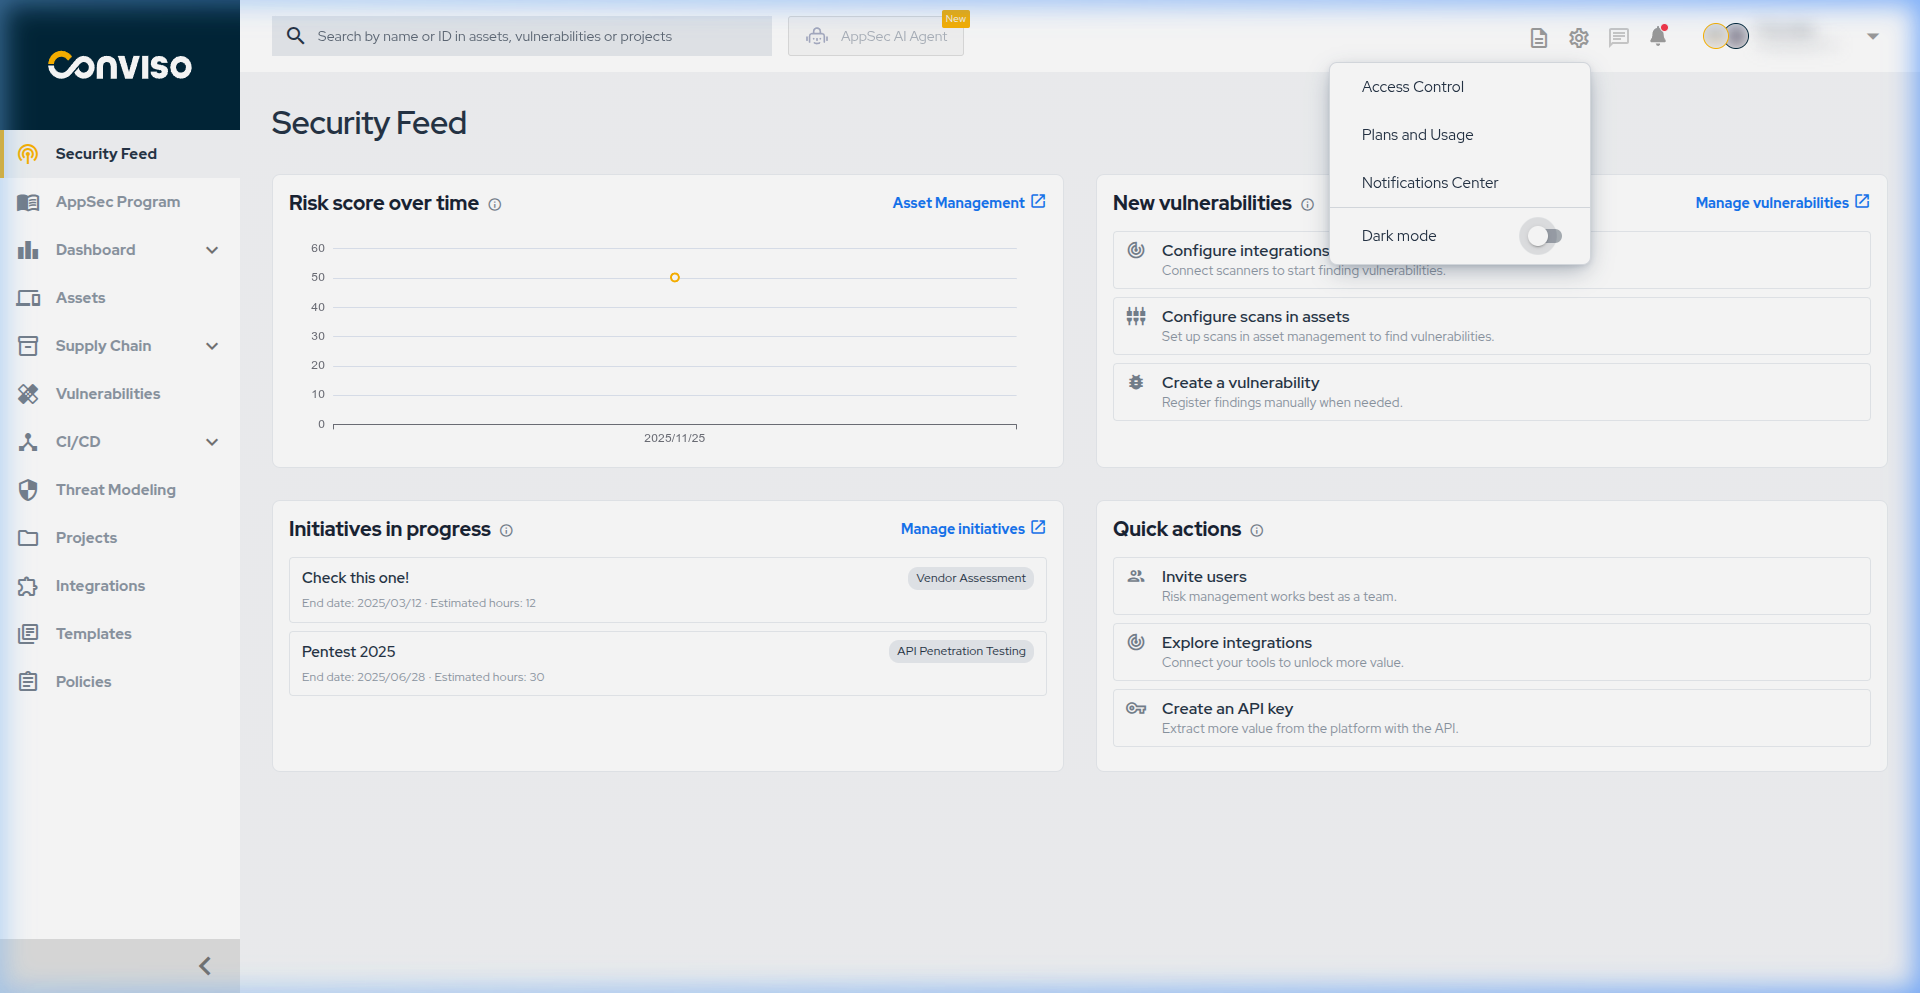Toggle the Dark mode switch
The width and height of the screenshot is (1920, 993).
coord(1544,236)
